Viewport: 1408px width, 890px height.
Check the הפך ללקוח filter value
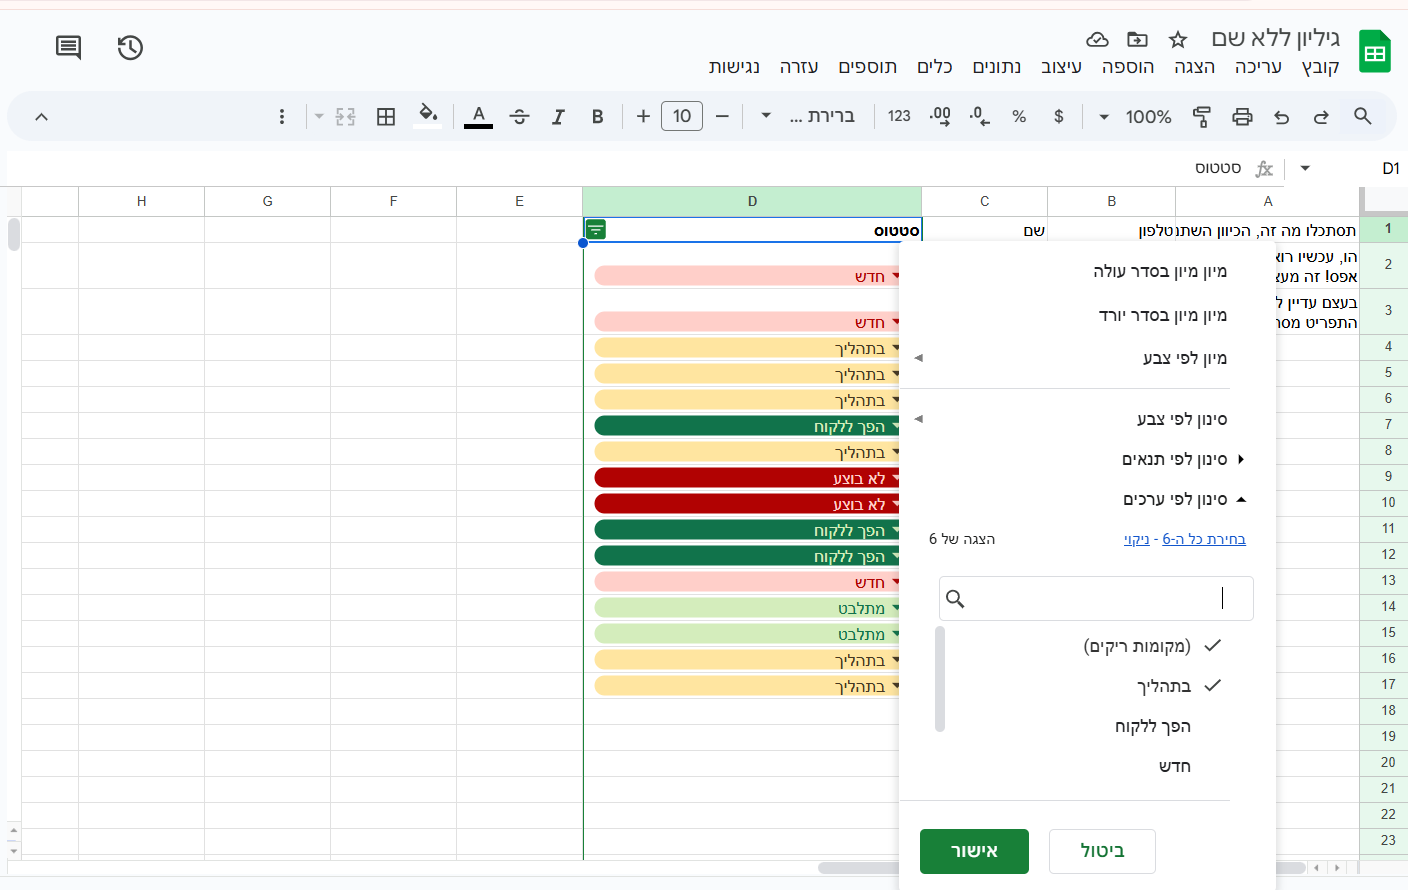click(1152, 726)
